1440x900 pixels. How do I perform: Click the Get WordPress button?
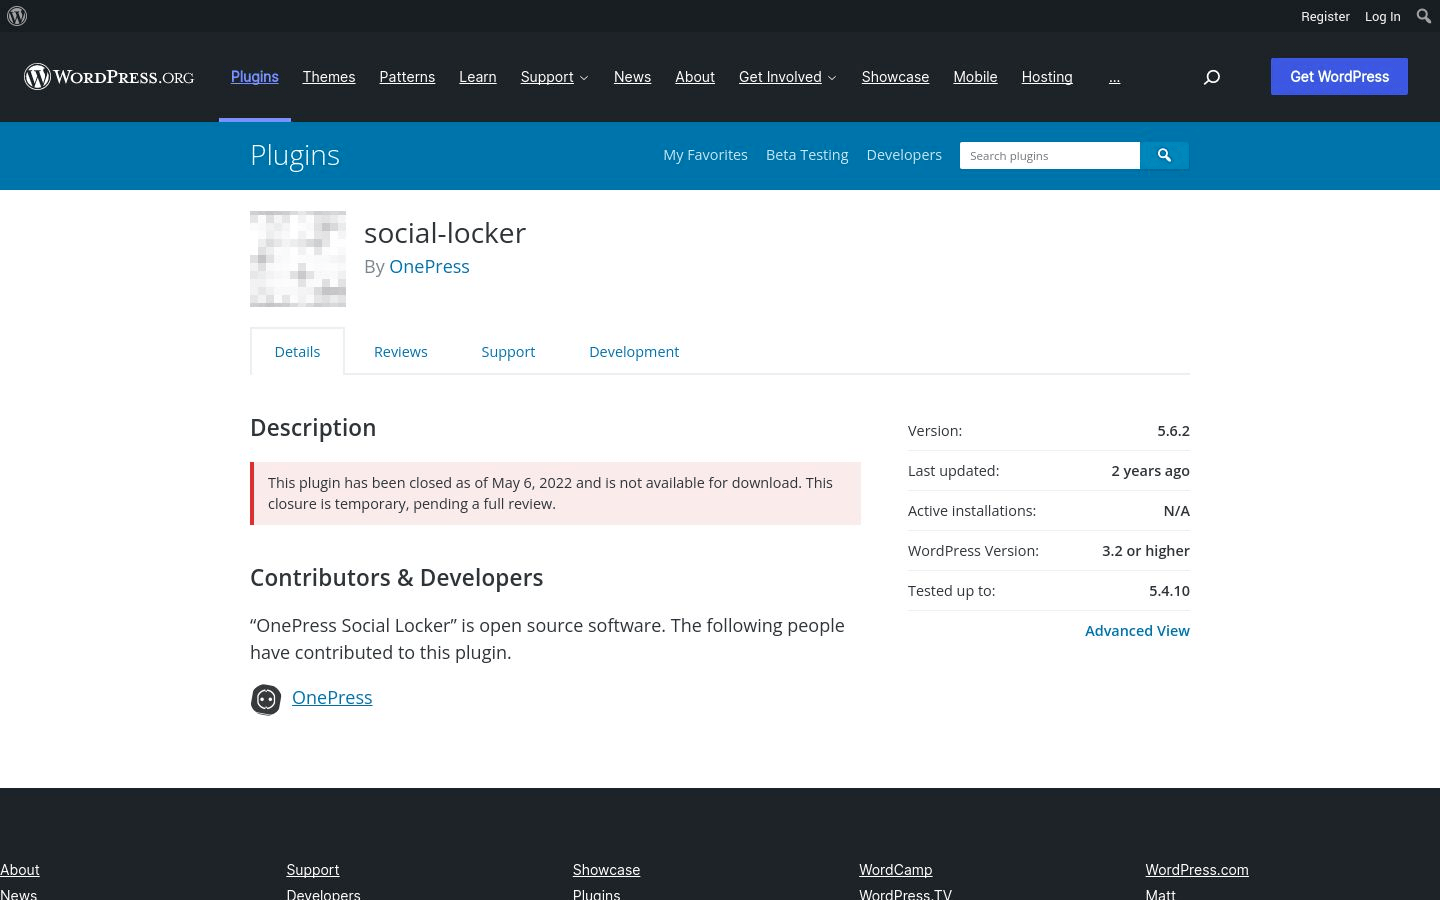coord(1339,77)
